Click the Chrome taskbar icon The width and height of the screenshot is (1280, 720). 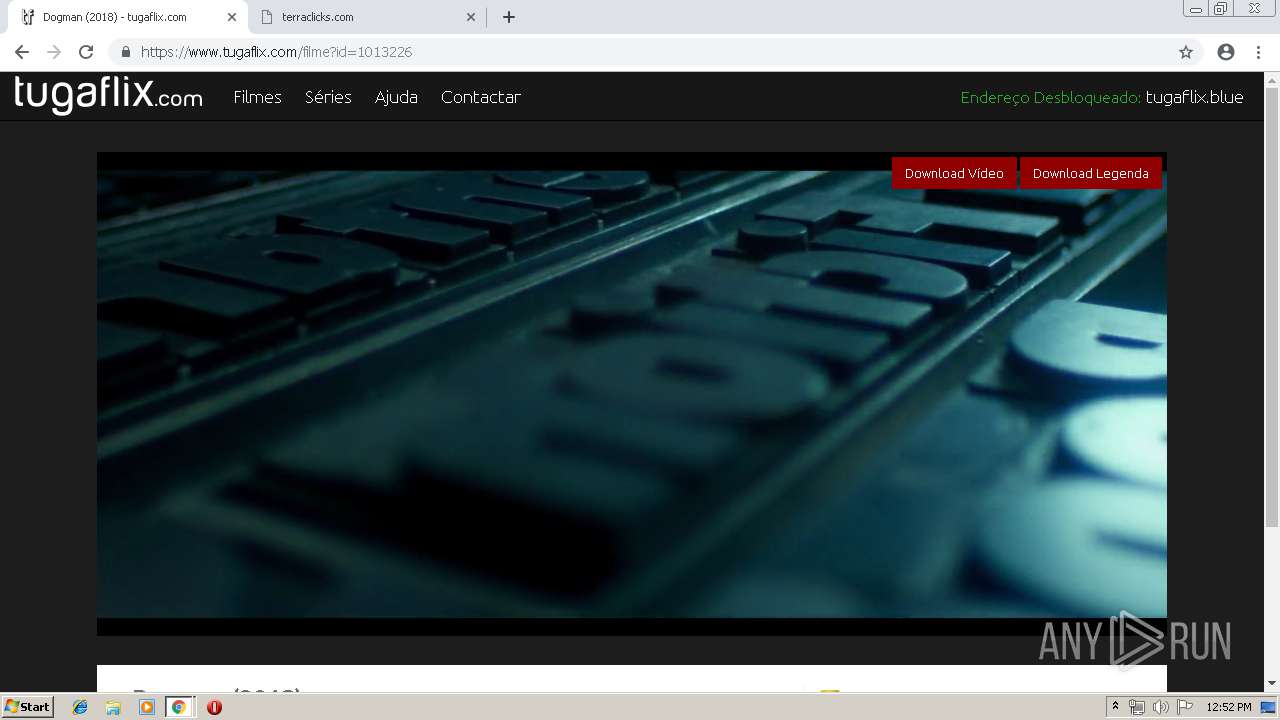tap(179, 707)
